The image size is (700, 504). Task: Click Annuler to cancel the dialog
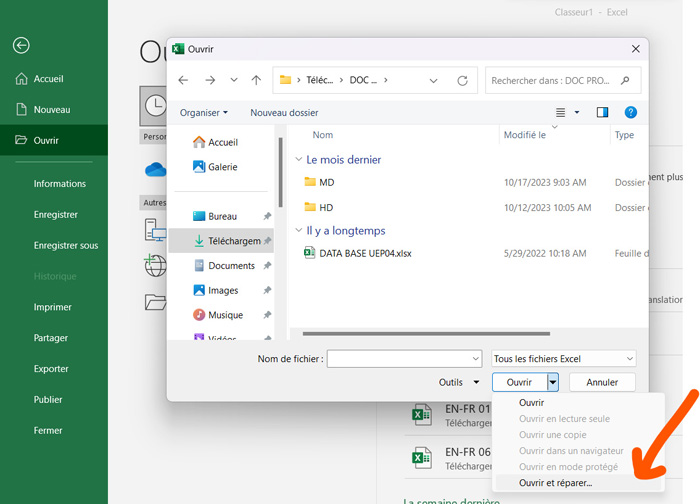pos(602,383)
